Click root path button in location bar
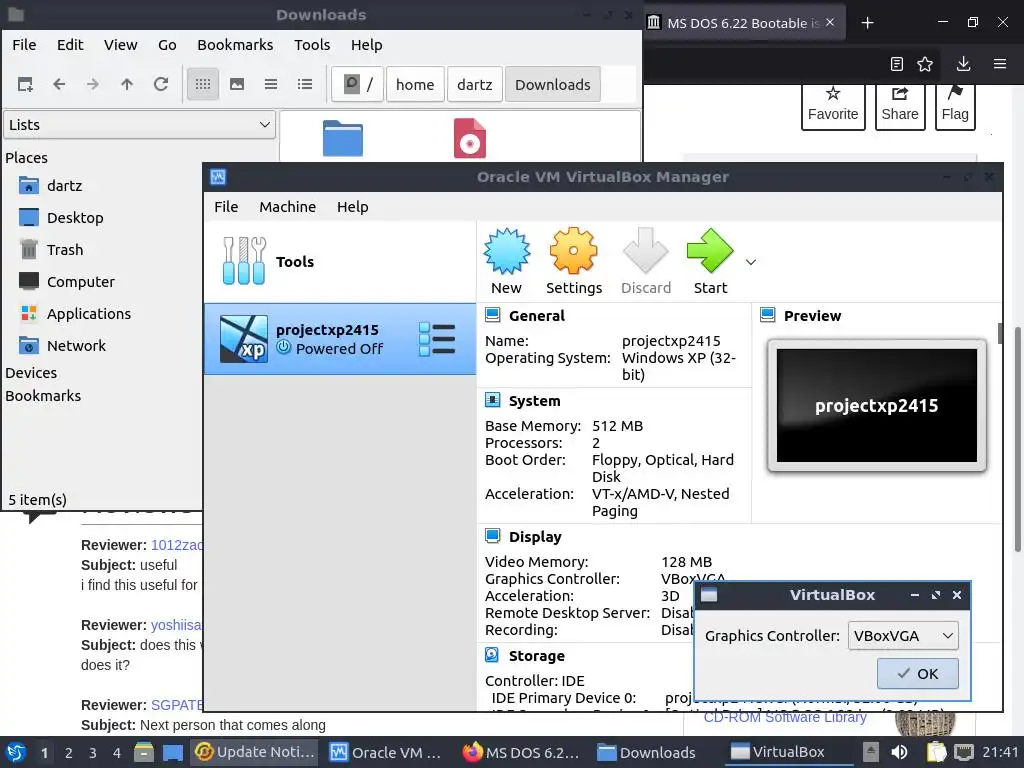The image size is (1024, 768). pos(357,84)
